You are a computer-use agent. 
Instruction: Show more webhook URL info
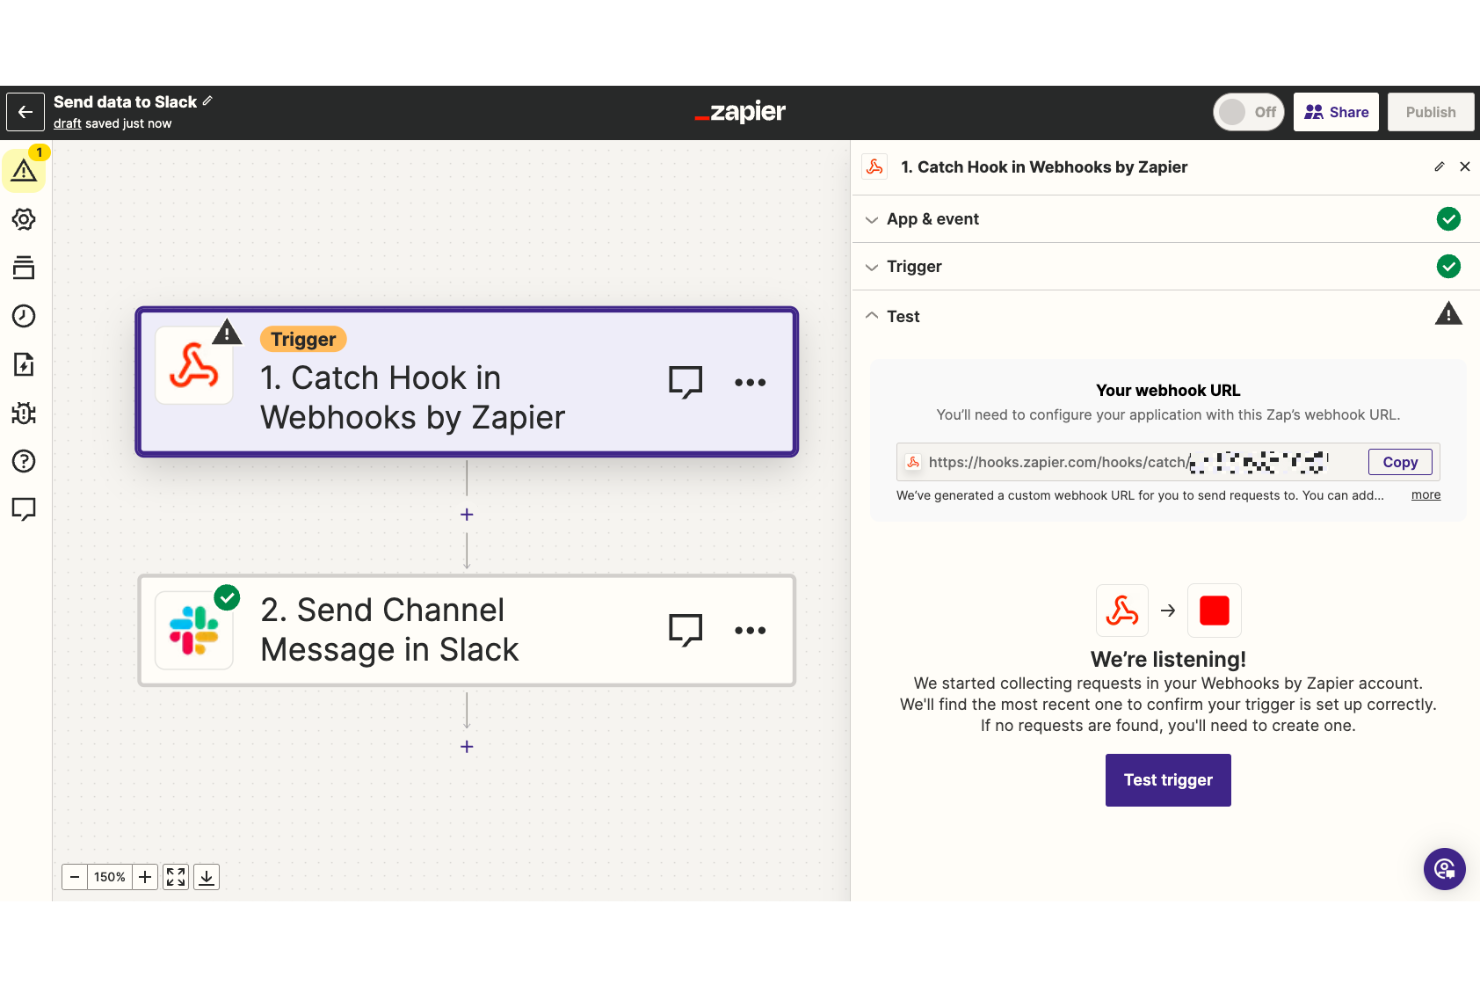click(1426, 495)
